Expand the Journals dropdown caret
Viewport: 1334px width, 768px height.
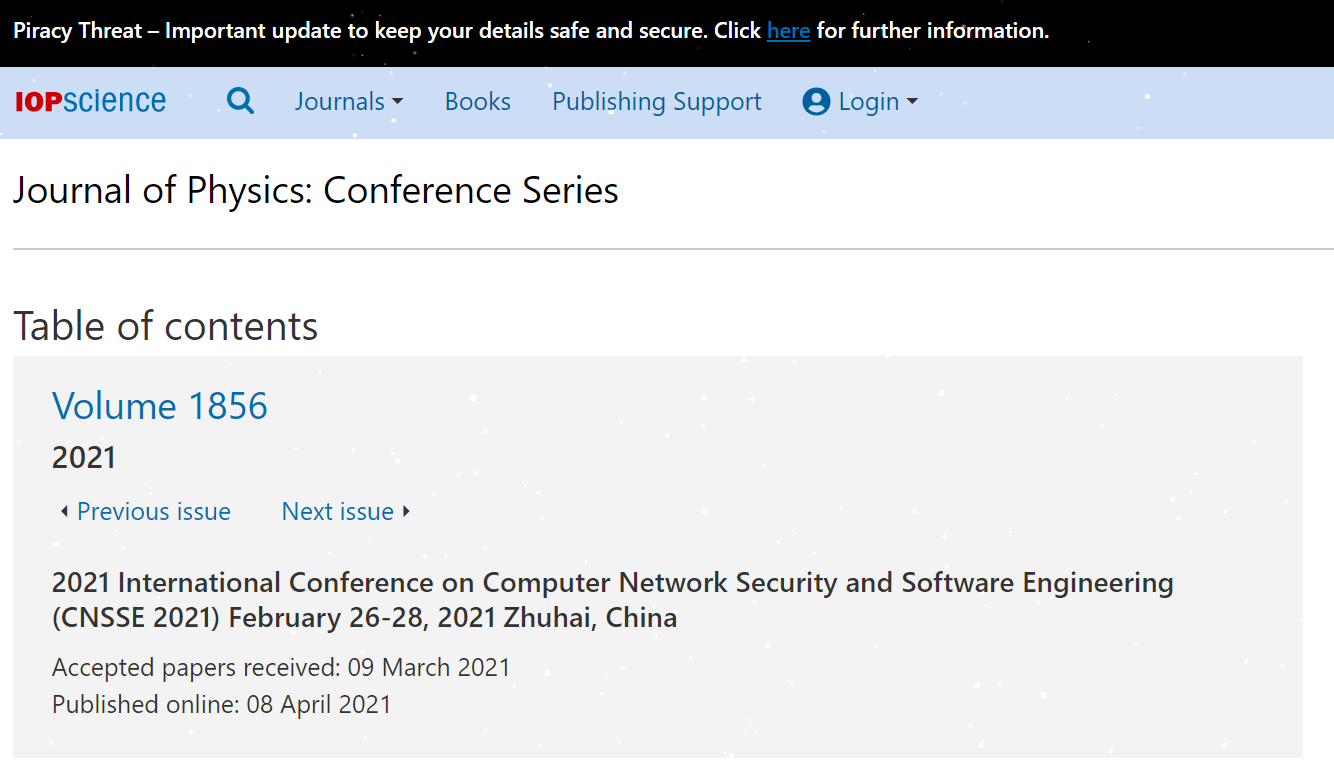coord(397,102)
